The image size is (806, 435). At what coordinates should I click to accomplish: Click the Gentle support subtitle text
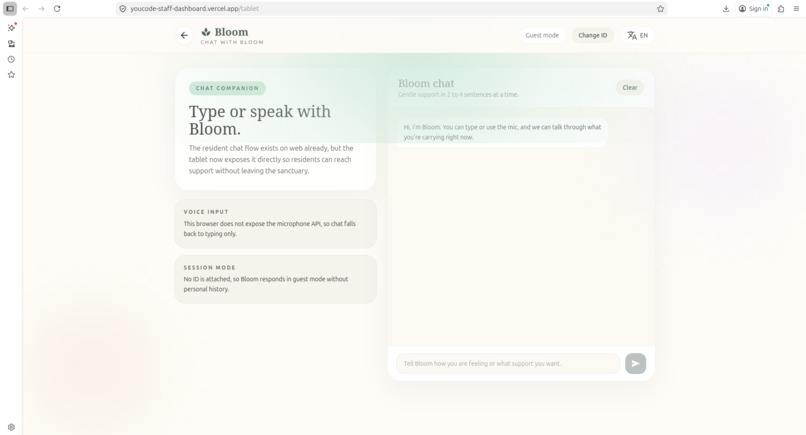[458, 95]
